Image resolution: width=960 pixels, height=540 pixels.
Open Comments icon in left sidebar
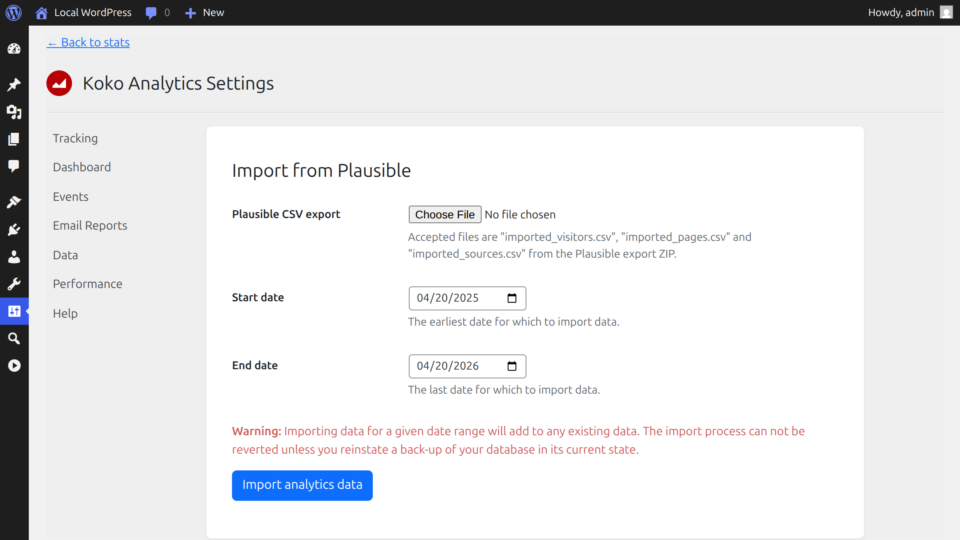[14, 167]
